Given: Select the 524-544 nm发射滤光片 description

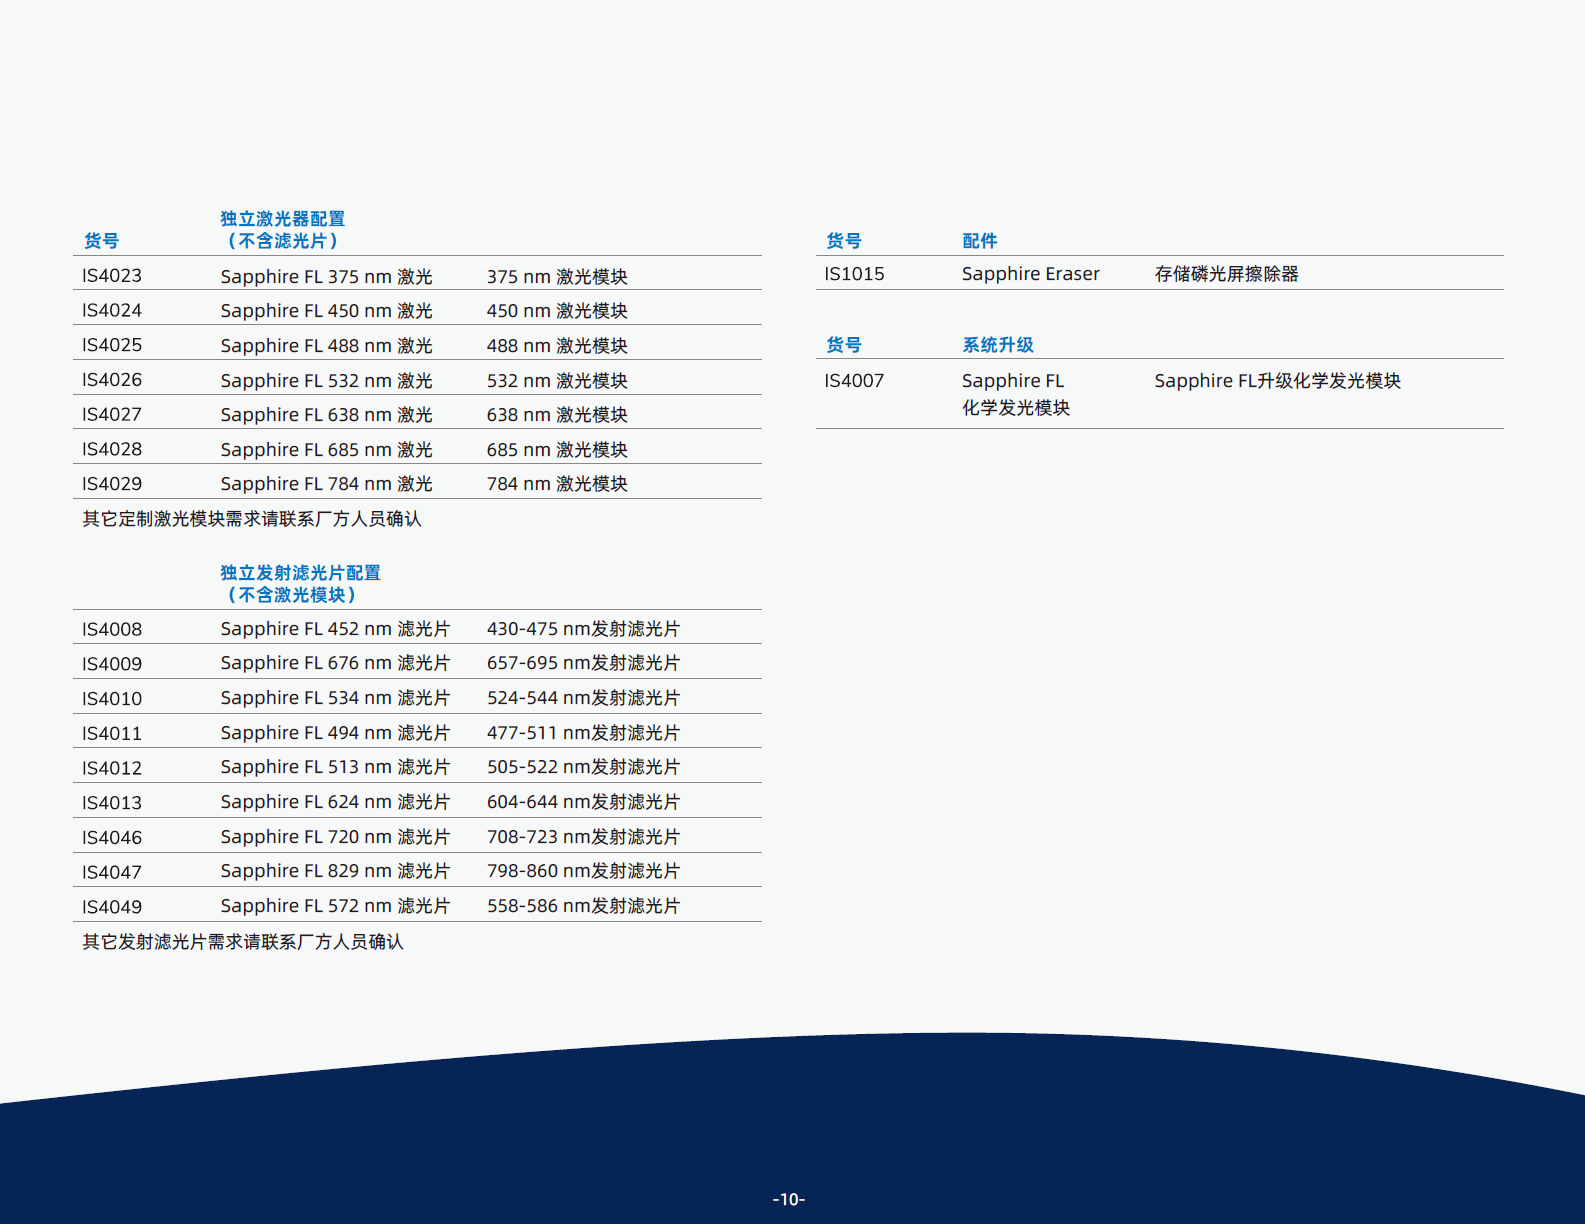Looking at the screenshot, I should coord(583,698).
